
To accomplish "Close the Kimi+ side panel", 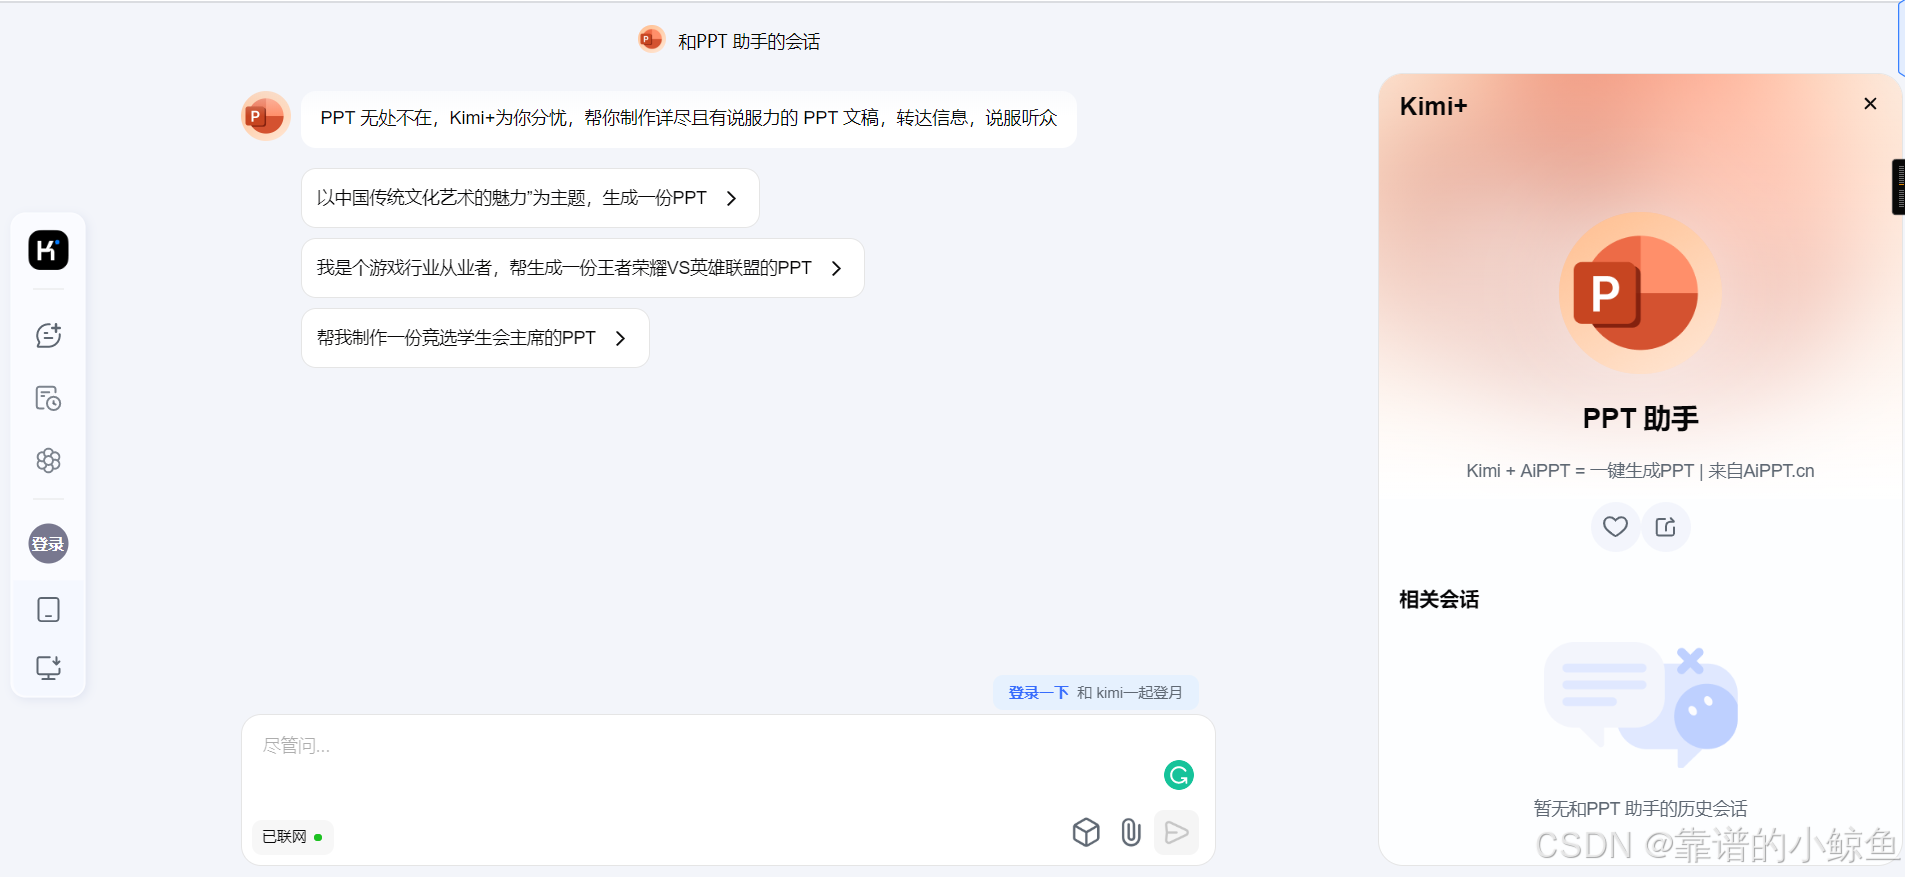I will coord(1870,104).
